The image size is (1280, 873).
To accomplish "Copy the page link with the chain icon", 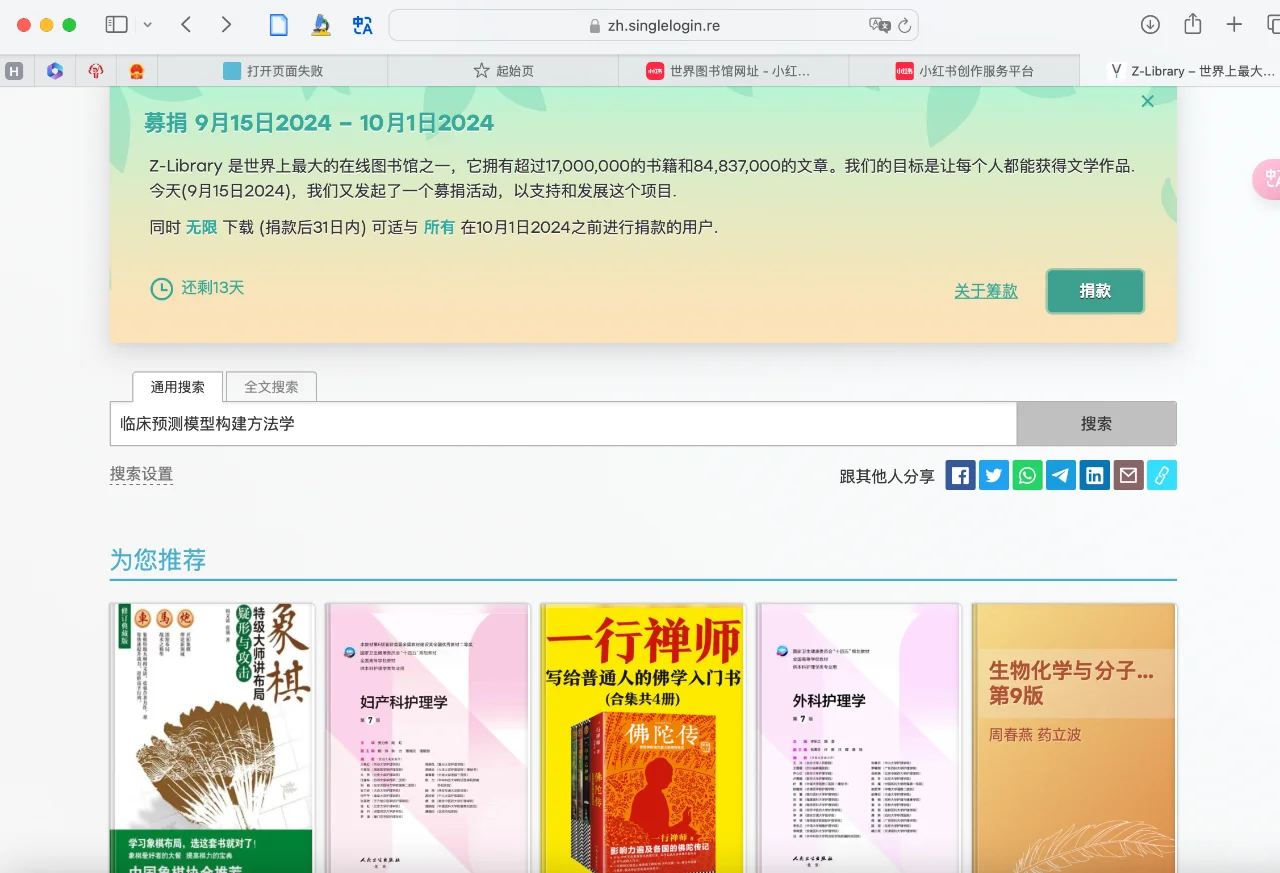I will (x=1162, y=475).
